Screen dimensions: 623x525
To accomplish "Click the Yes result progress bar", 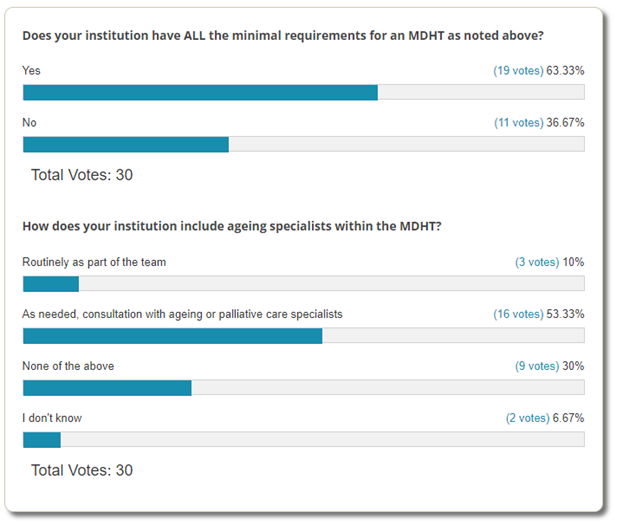I will (x=303, y=93).
